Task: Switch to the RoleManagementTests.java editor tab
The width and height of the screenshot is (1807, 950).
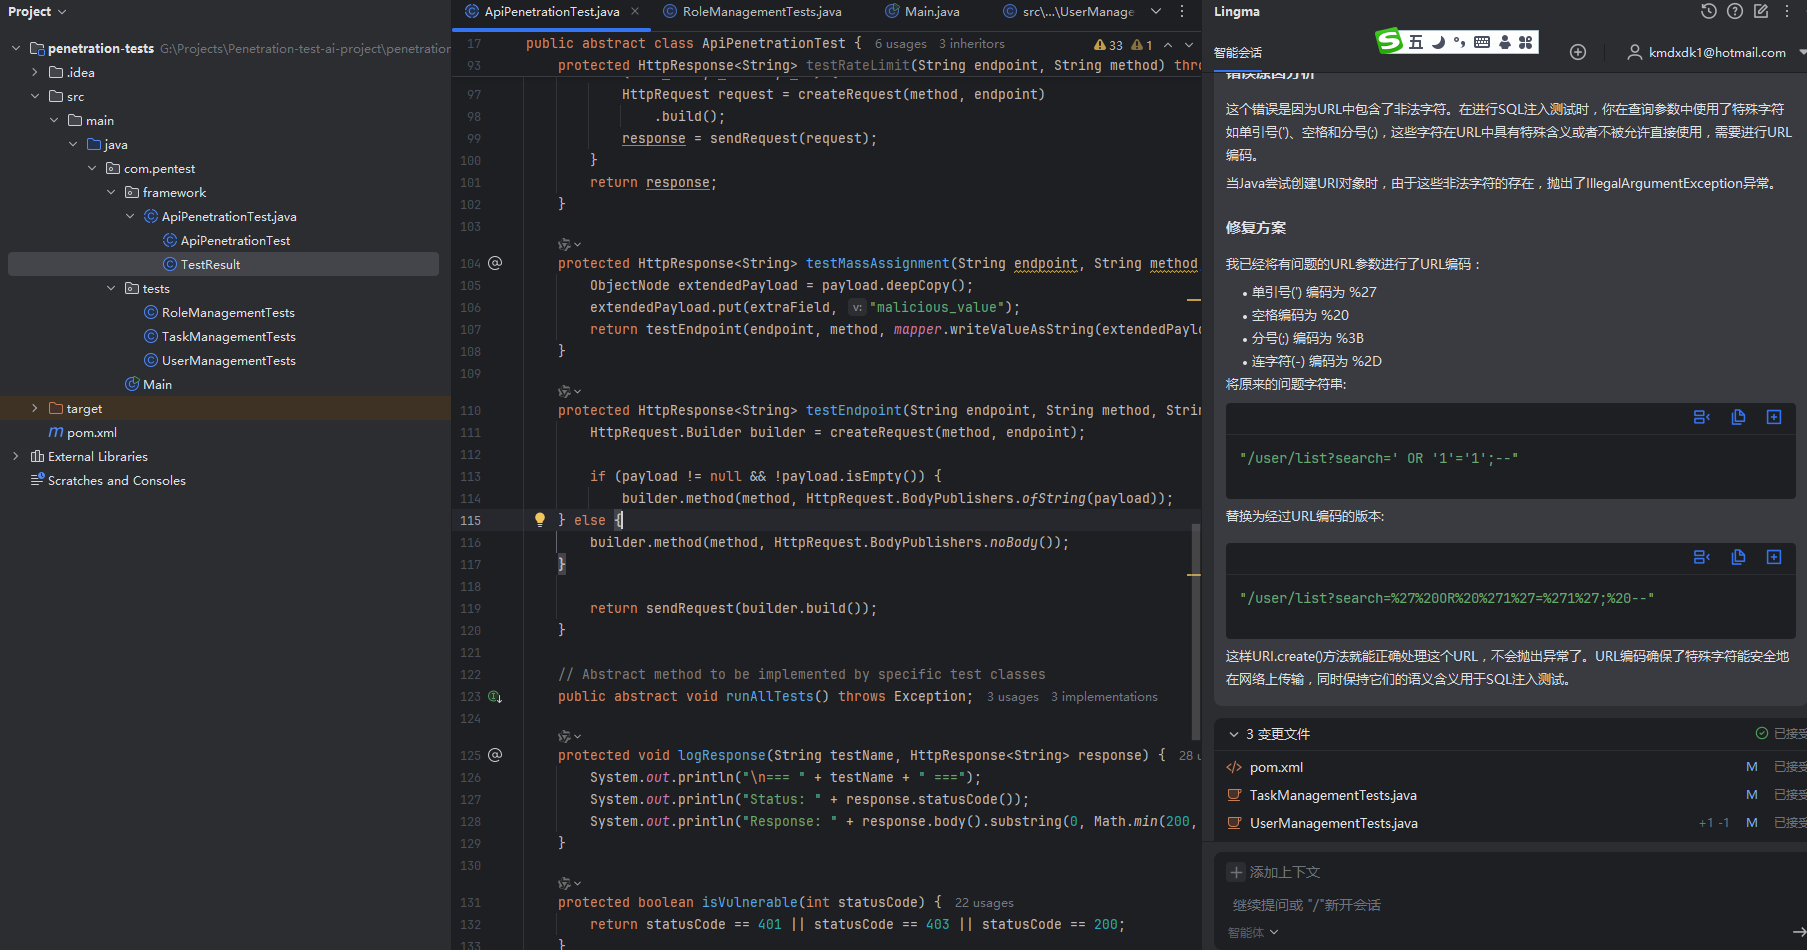Action: 752,12
